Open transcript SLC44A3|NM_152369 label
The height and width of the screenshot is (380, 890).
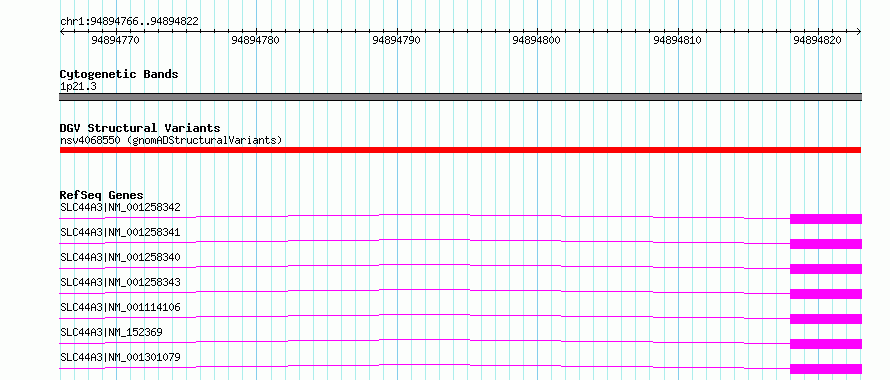(x=111, y=332)
